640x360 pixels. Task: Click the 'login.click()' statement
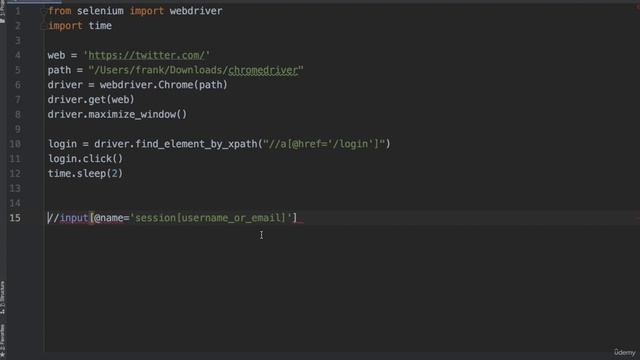coord(85,159)
